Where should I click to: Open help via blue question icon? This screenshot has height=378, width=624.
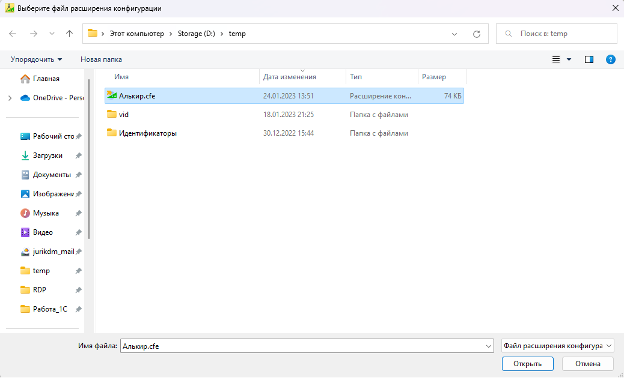click(610, 59)
